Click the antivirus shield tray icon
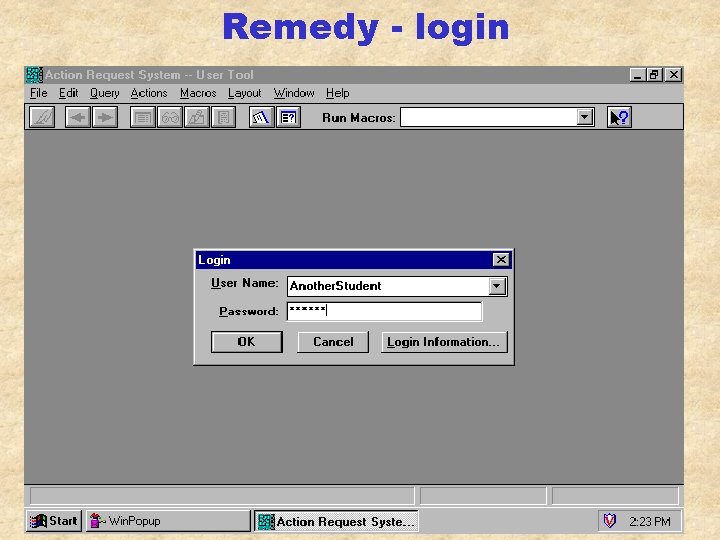720x540 pixels. pyautogui.click(x=610, y=520)
